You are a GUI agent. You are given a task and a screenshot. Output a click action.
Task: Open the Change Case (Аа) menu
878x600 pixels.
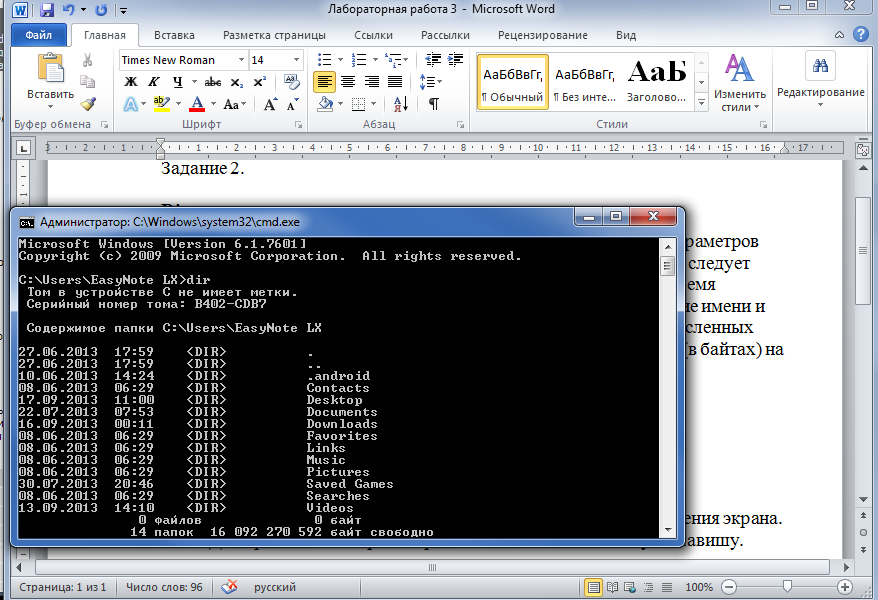coord(234,104)
